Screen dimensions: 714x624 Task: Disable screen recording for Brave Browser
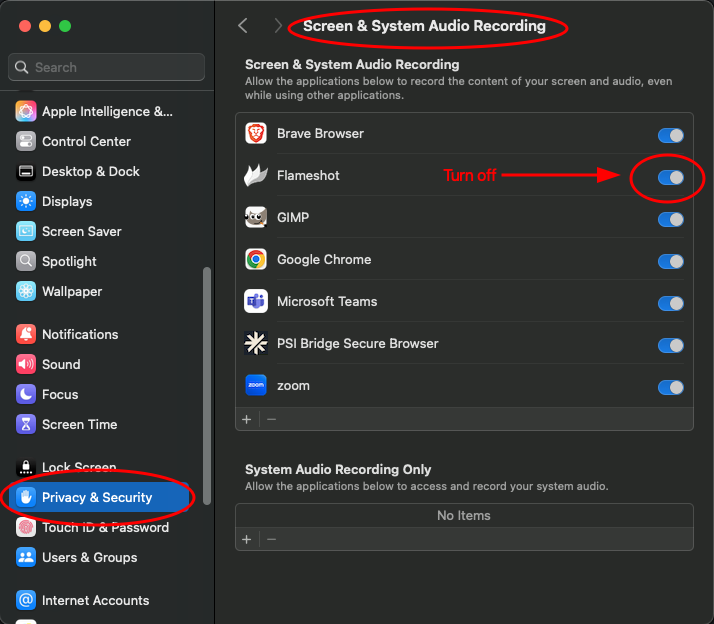[x=671, y=135]
